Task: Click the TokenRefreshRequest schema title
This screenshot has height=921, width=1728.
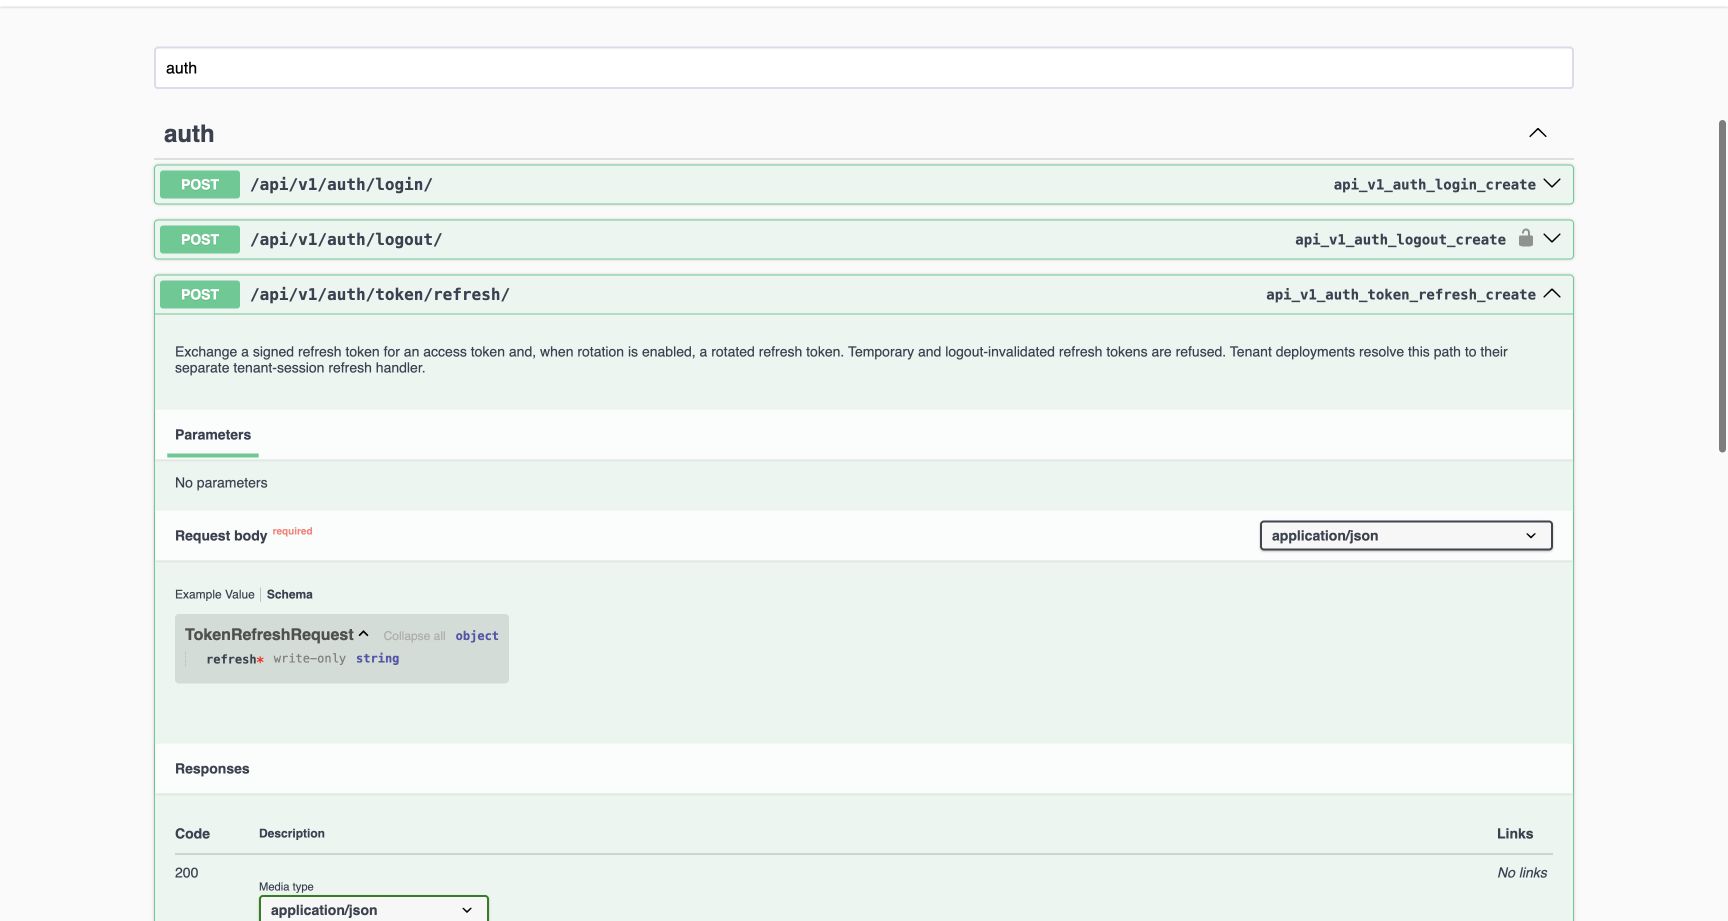Action: click(269, 635)
